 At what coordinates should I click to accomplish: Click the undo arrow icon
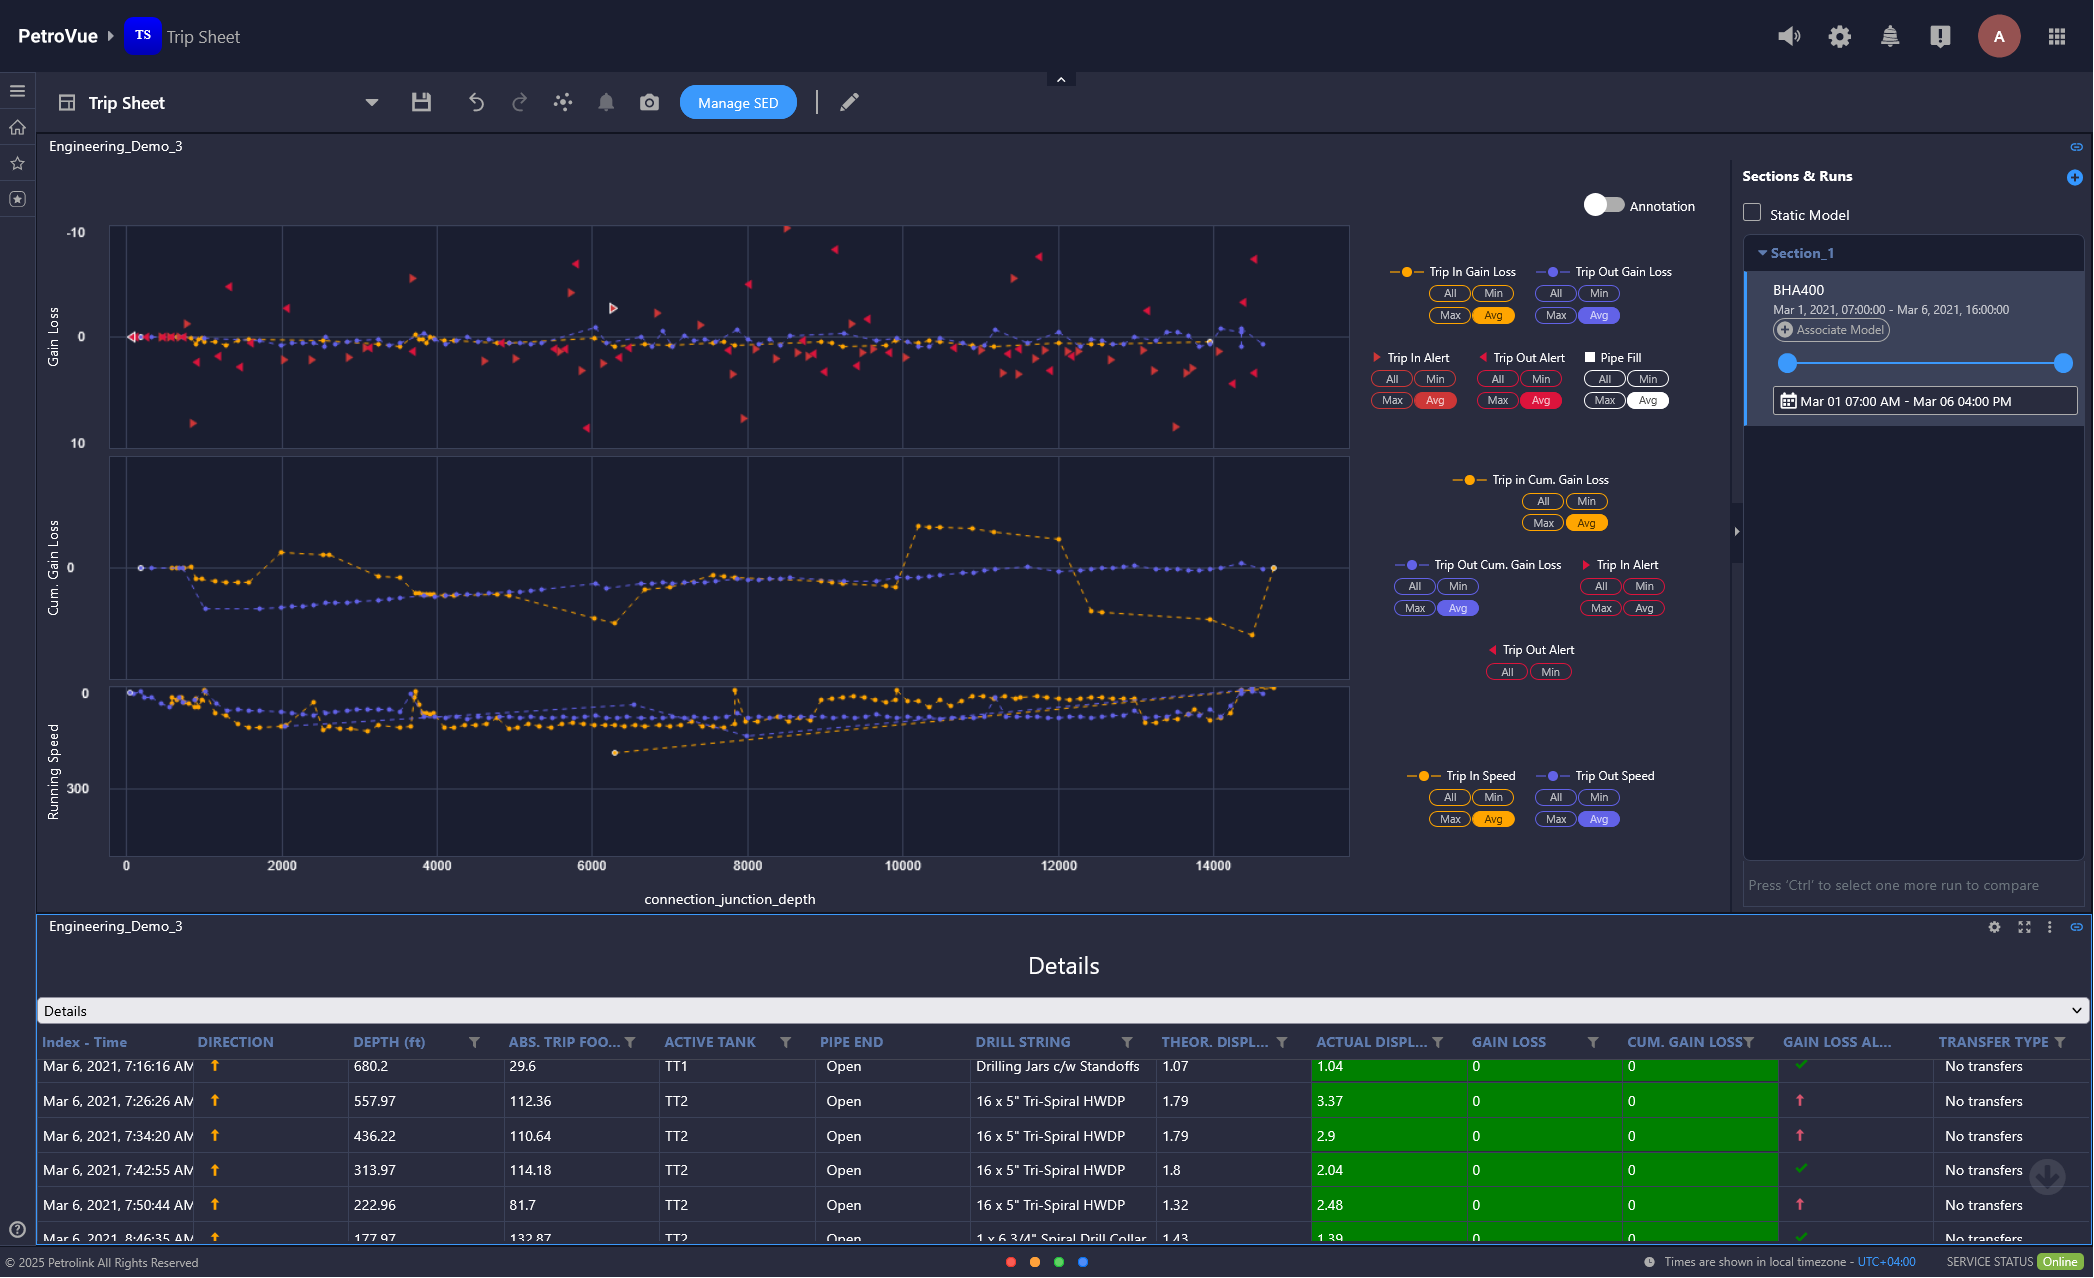point(476,102)
